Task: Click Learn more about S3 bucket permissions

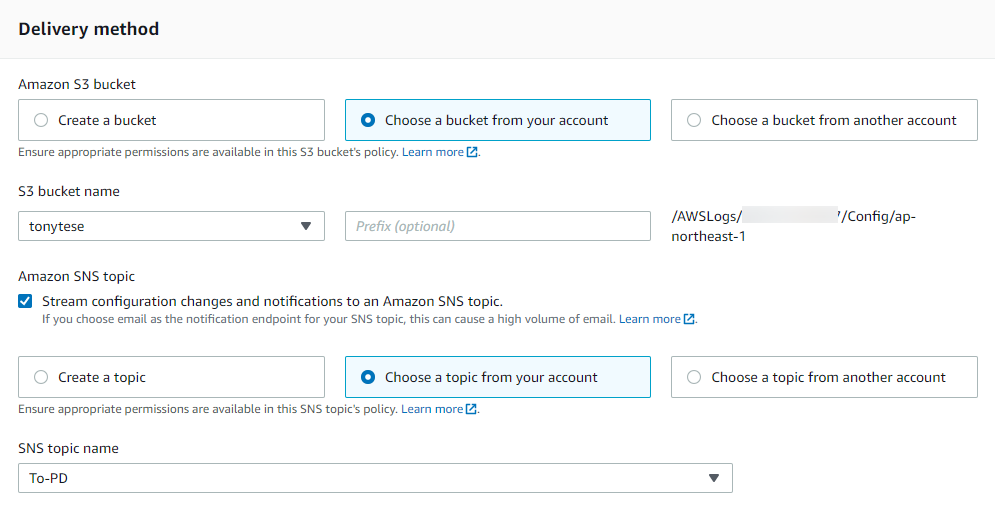Action: [x=433, y=152]
